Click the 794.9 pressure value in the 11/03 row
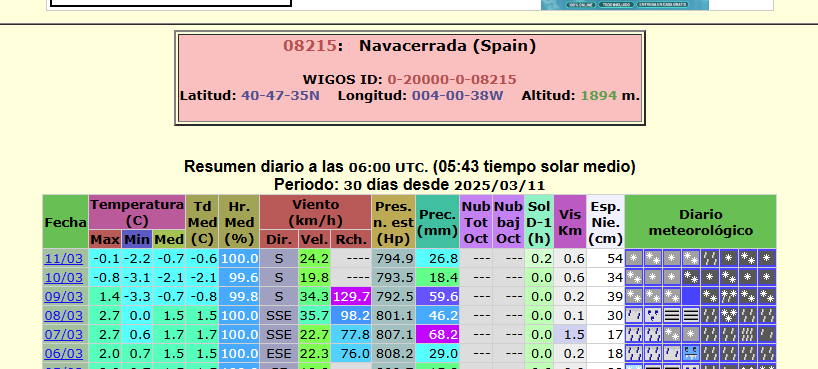 [x=394, y=258]
